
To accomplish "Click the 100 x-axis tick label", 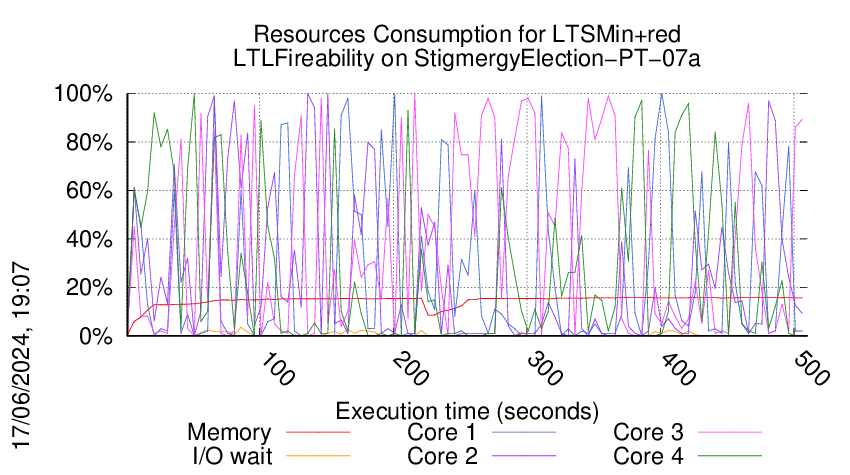I will point(278,370).
